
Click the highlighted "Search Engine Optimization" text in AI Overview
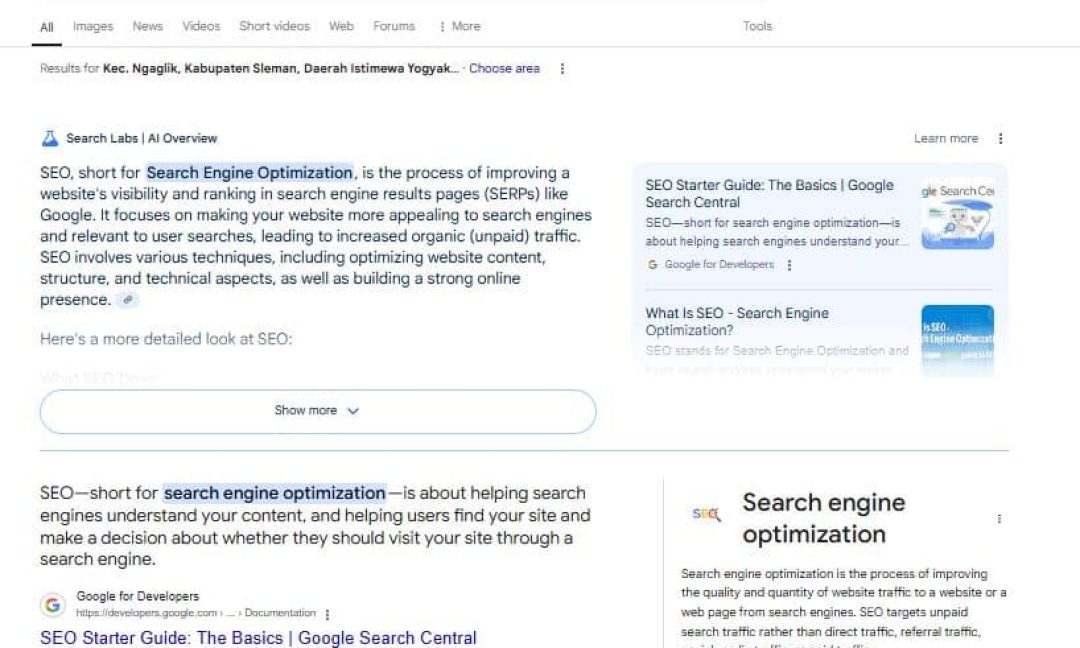point(249,172)
